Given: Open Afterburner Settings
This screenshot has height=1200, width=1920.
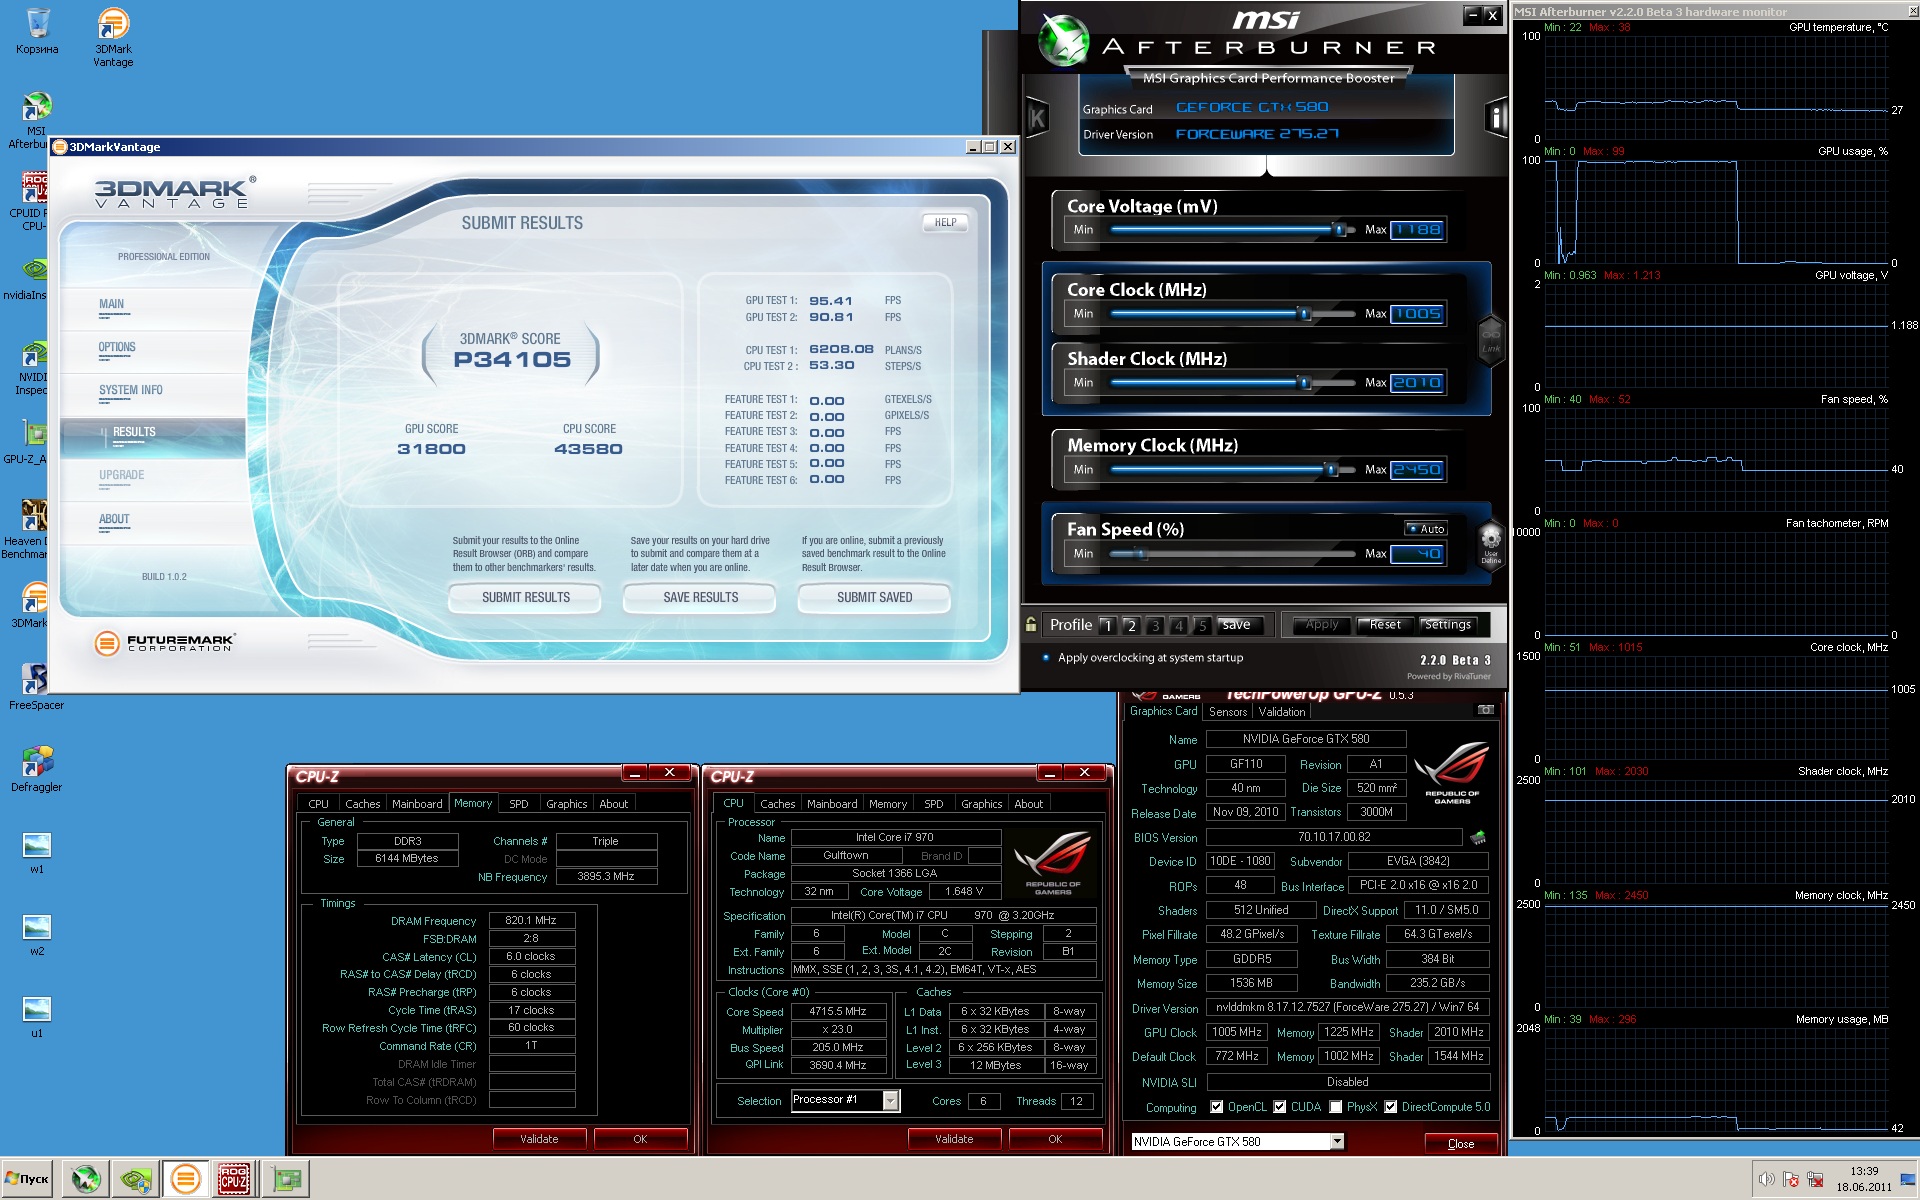Looking at the screenshot, I should (1448, 625).
